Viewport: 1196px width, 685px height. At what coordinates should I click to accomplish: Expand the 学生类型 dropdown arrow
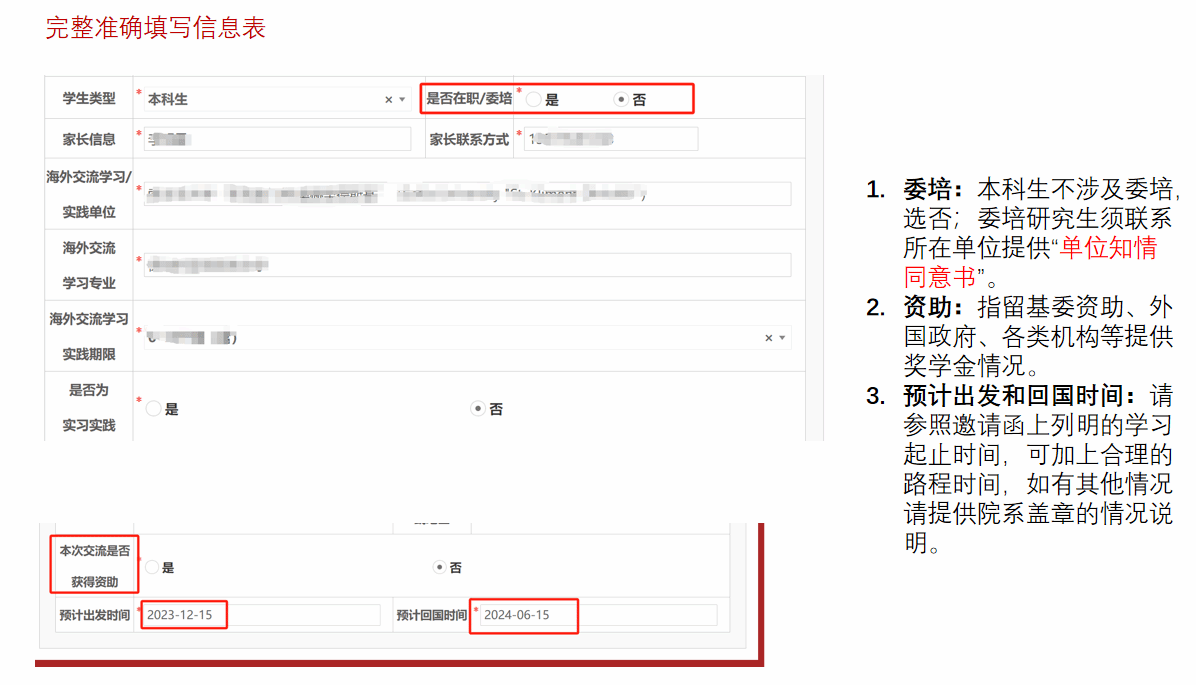point(402,100)
